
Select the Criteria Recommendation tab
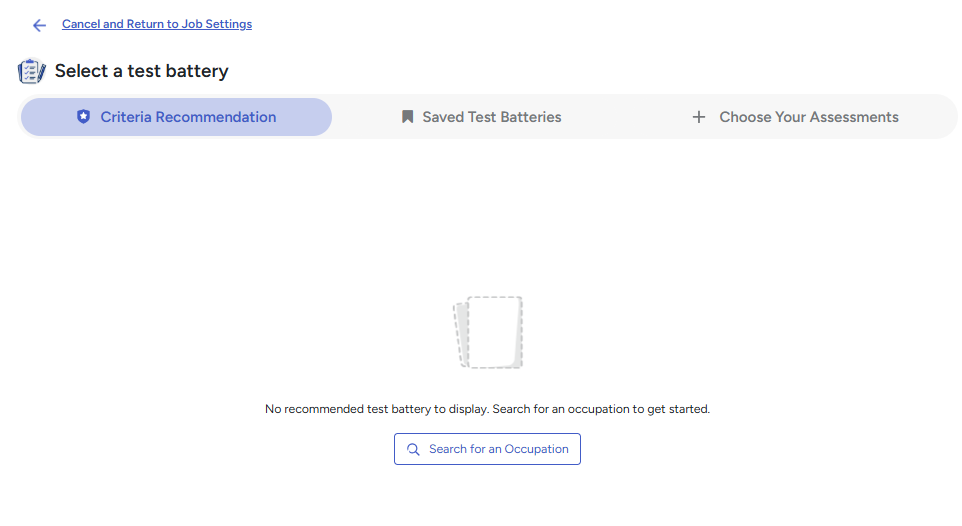(x=177, y=117)
